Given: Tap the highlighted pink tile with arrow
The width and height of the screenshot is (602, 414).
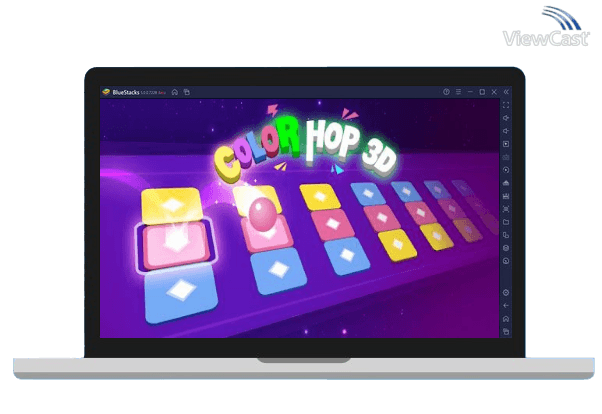Looking at the screenshot, I should [x=176, y=244].
